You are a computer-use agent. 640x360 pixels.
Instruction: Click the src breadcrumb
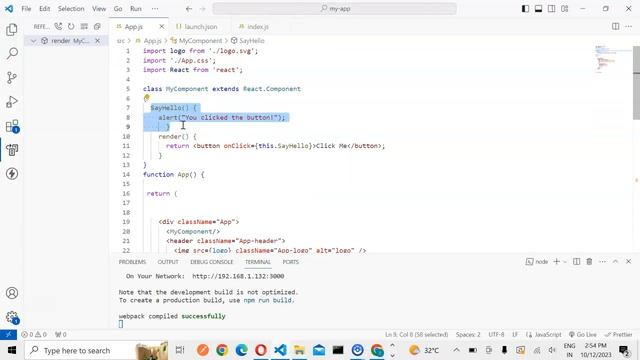121,41
